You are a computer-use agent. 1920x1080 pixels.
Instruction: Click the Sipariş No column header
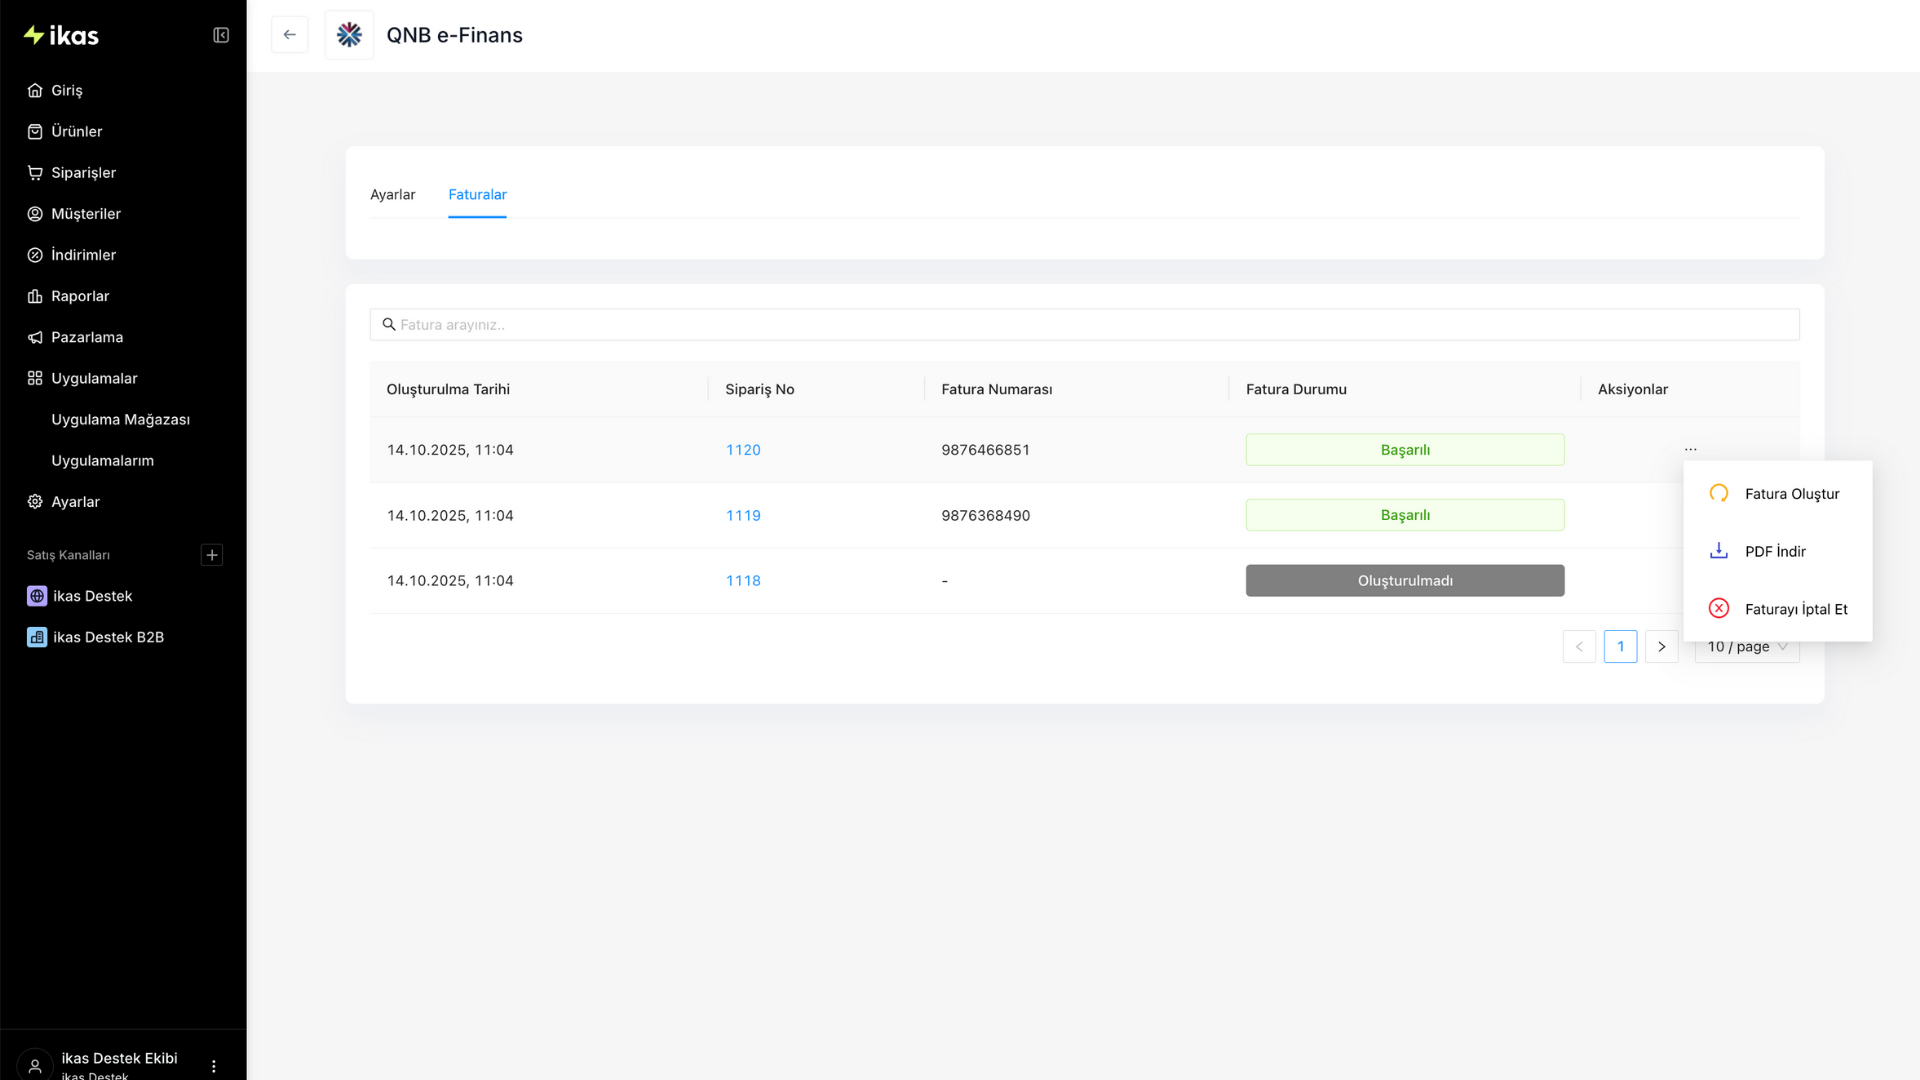[760, 390]
